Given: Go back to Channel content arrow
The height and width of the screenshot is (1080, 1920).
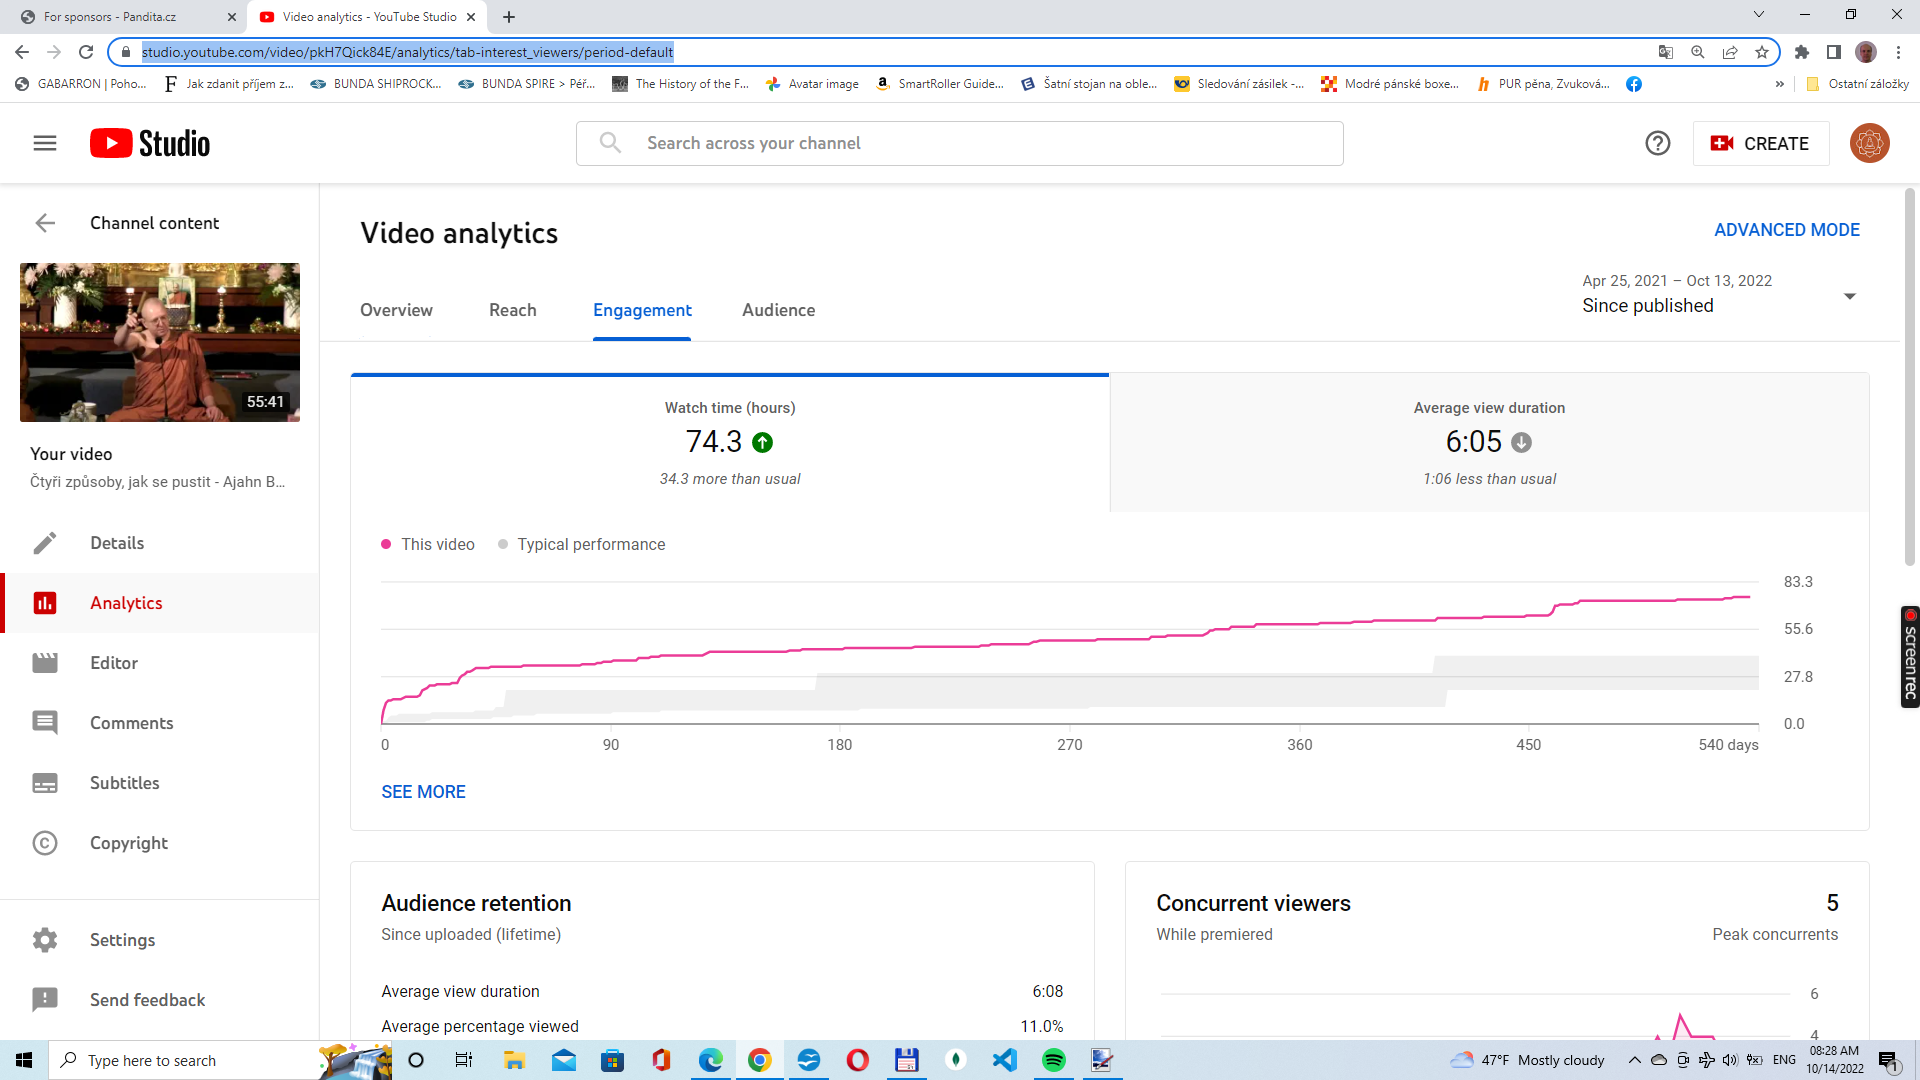Looking at the screenshot, I should 45,223.
